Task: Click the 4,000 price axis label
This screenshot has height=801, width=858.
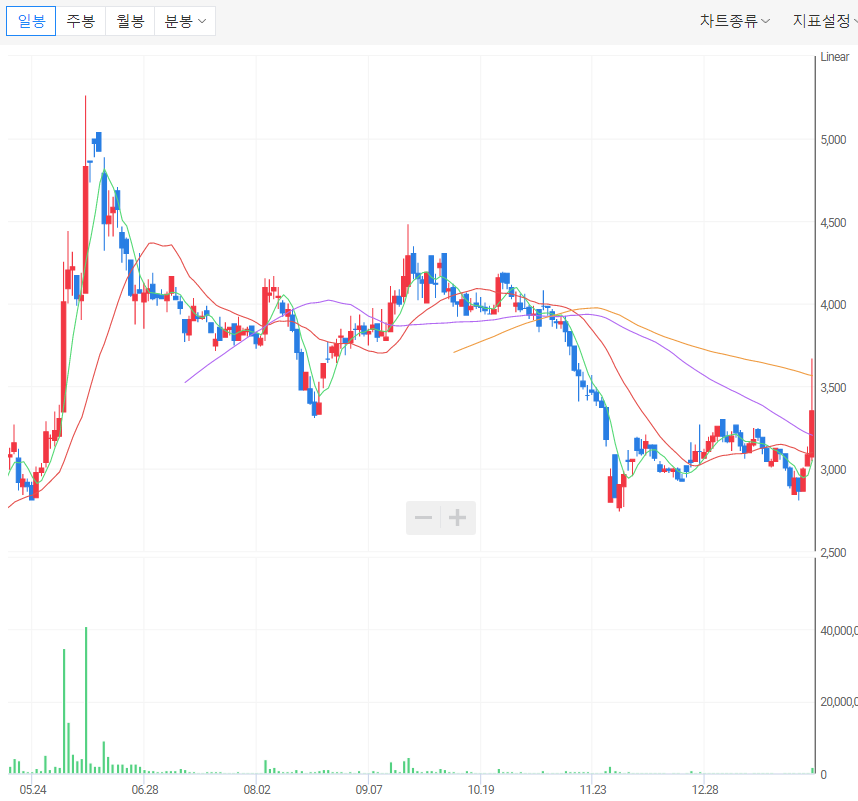Action: click(833, 305)
